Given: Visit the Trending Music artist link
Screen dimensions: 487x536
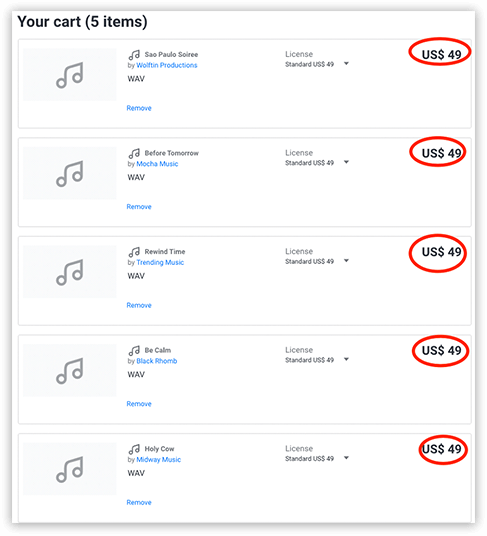Looking at the screenshot, I should [x=160, y=263].
